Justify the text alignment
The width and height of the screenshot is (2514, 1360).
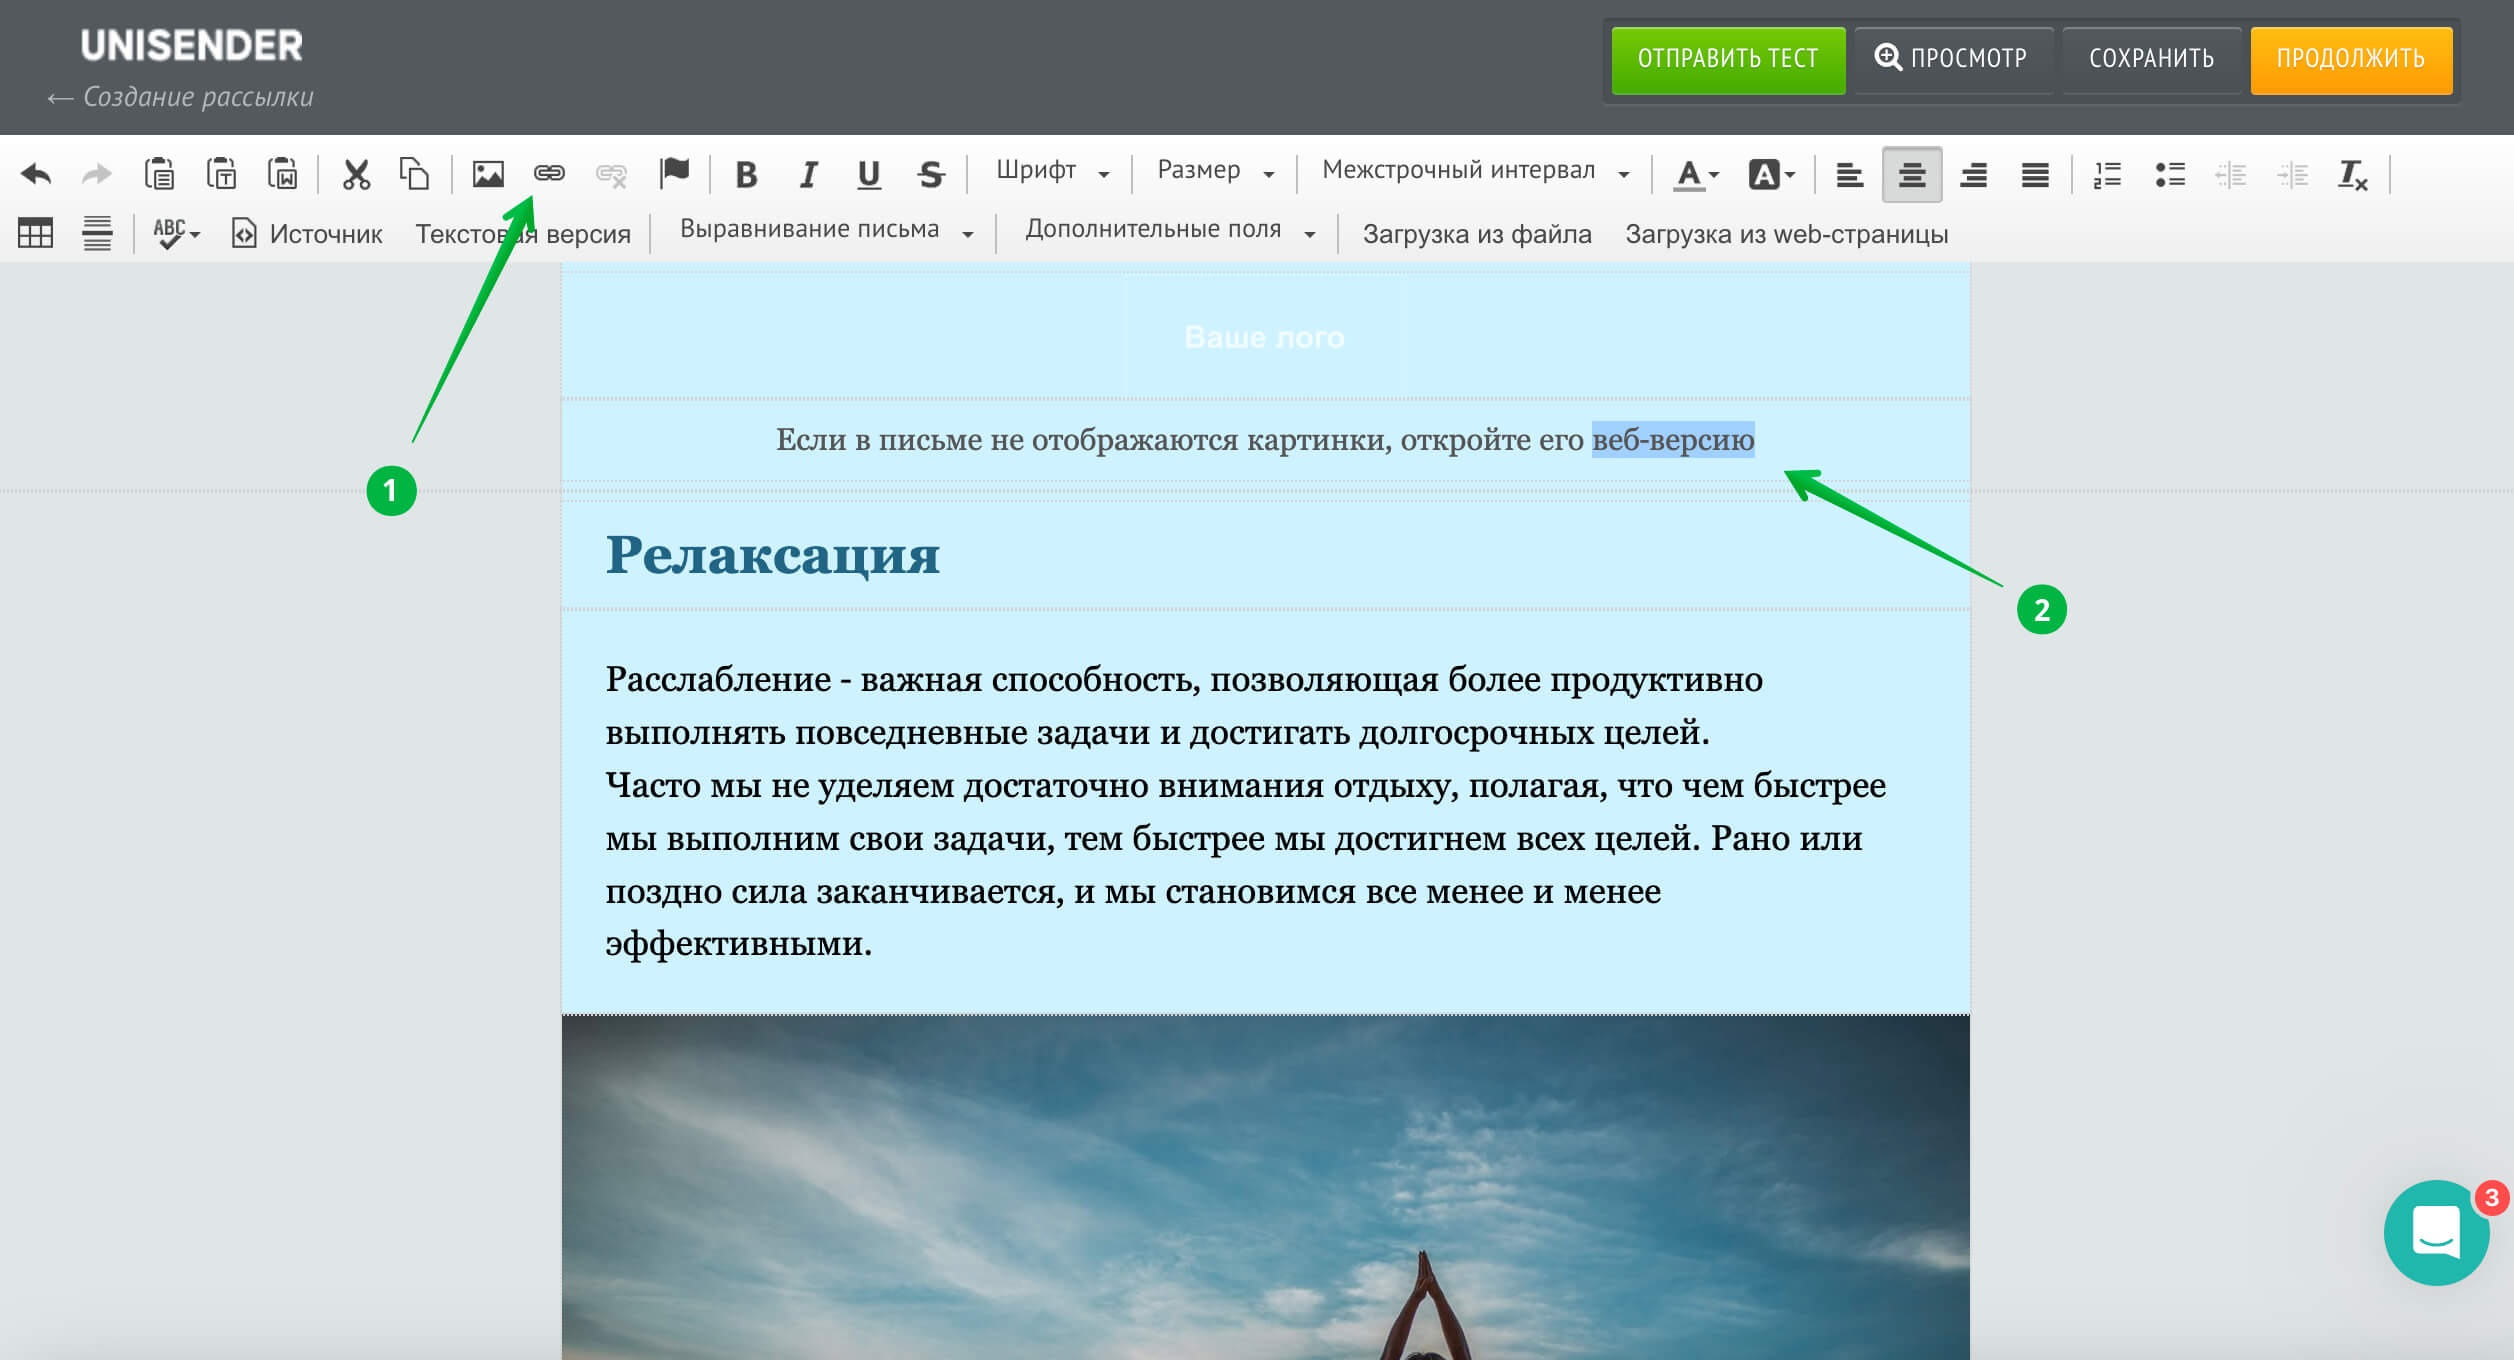[2035, 175]
